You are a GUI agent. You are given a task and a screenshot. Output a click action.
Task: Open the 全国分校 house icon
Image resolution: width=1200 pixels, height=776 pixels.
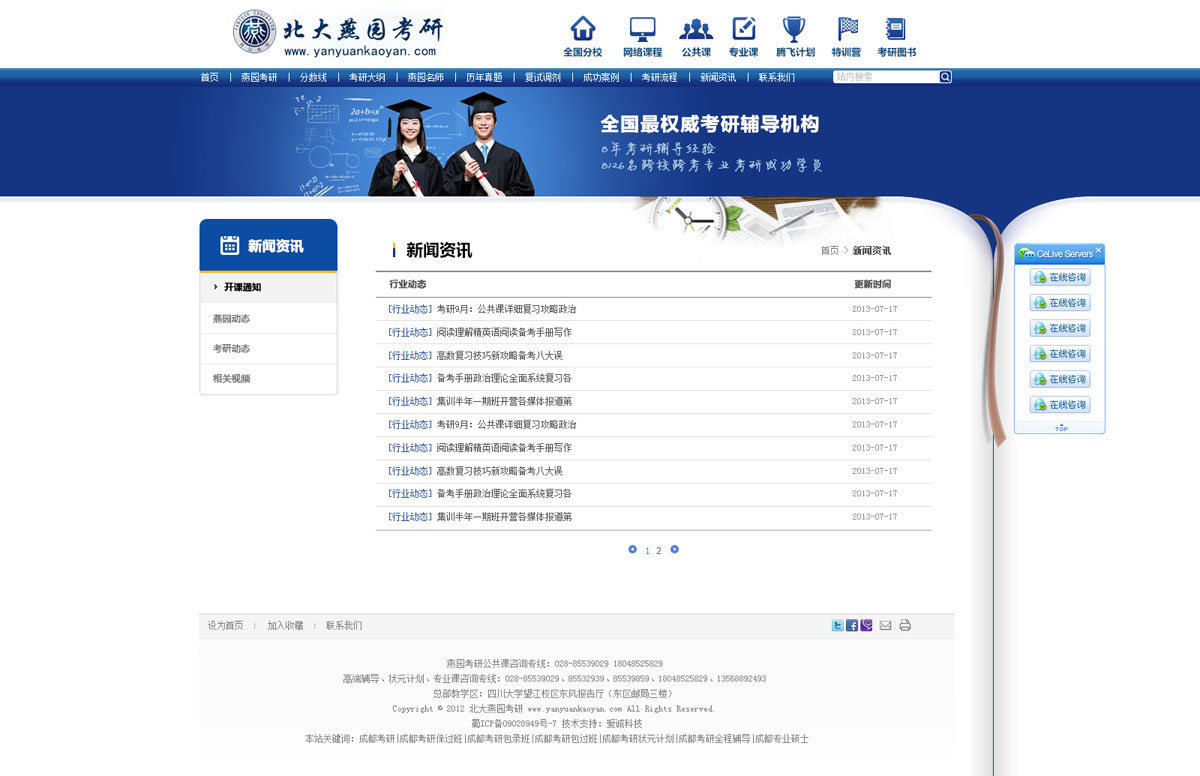pos(582,28)
